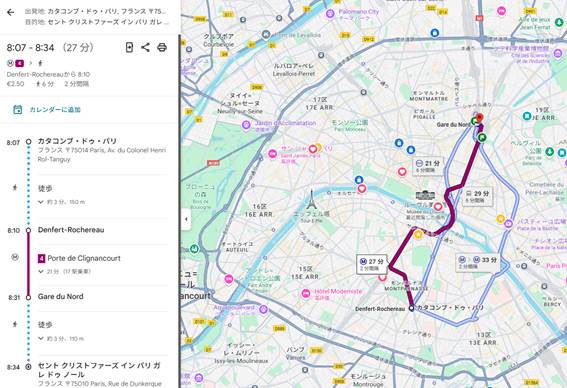567x388 pixels.
Task: Select the 29 分 alternative route label
Action: click(477, 196)
